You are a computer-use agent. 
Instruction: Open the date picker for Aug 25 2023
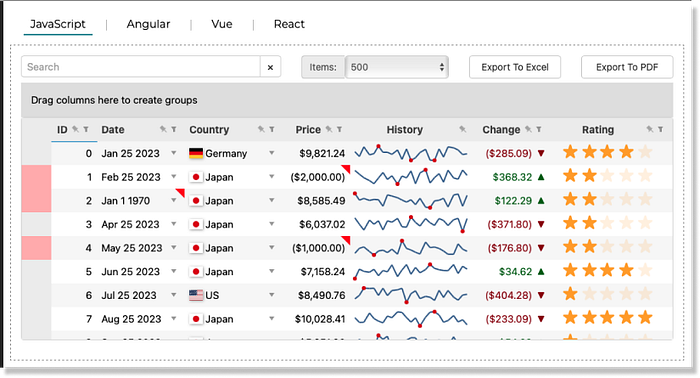click(174, 319)
